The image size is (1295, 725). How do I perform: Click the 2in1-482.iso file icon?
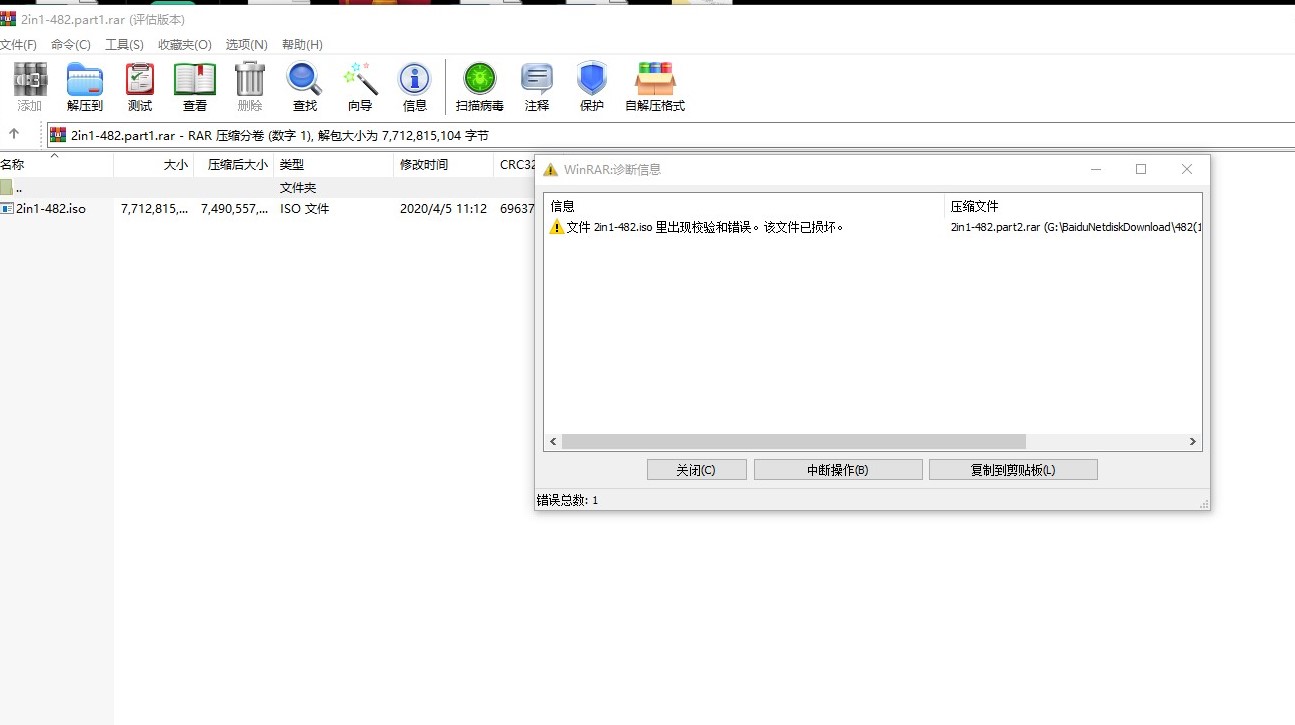point(6,209)
